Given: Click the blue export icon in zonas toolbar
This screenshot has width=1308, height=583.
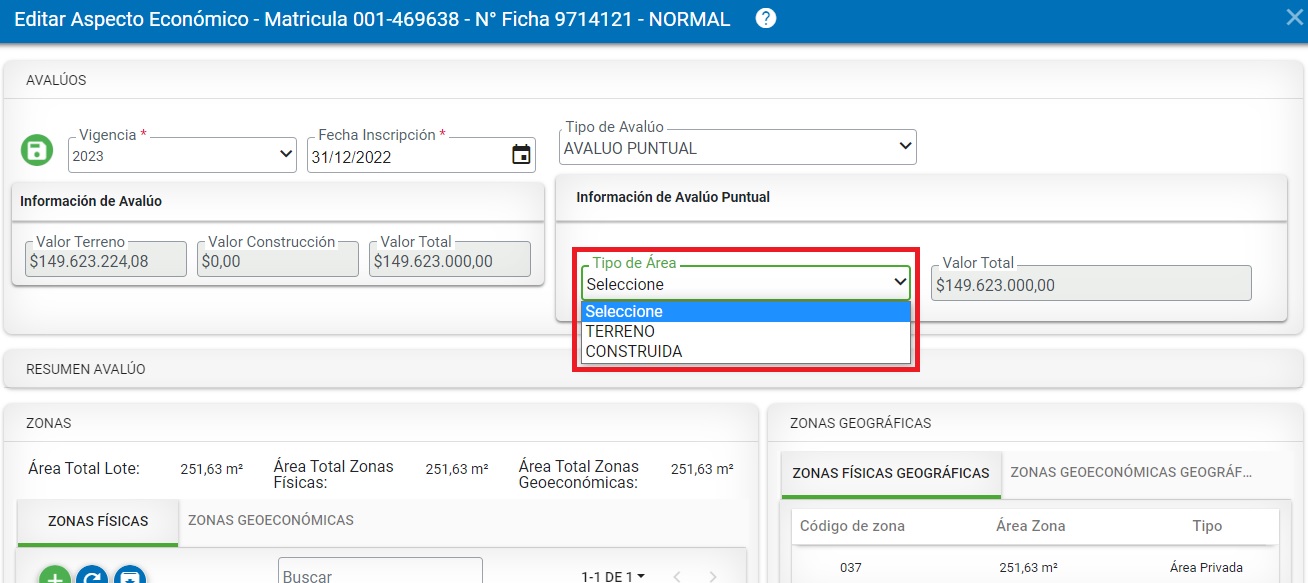Looking at the screenshot, I should click(130, 577).
